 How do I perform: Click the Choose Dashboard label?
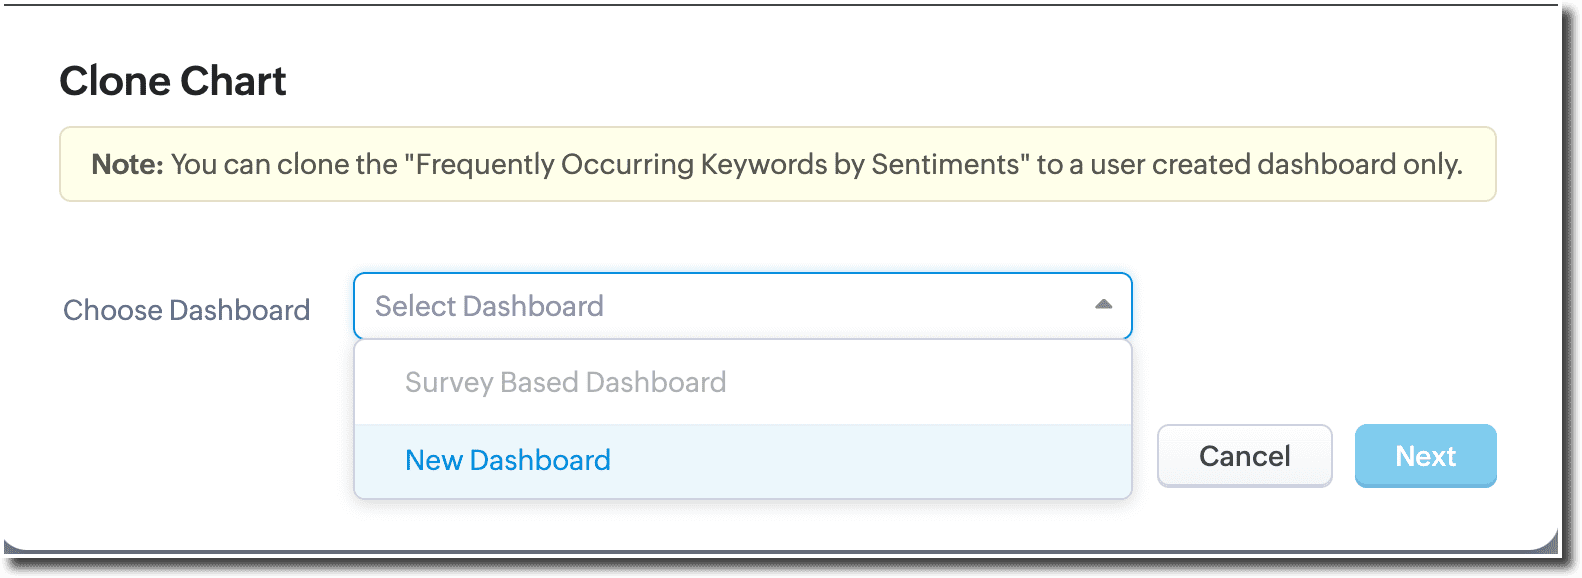(187, 310)
